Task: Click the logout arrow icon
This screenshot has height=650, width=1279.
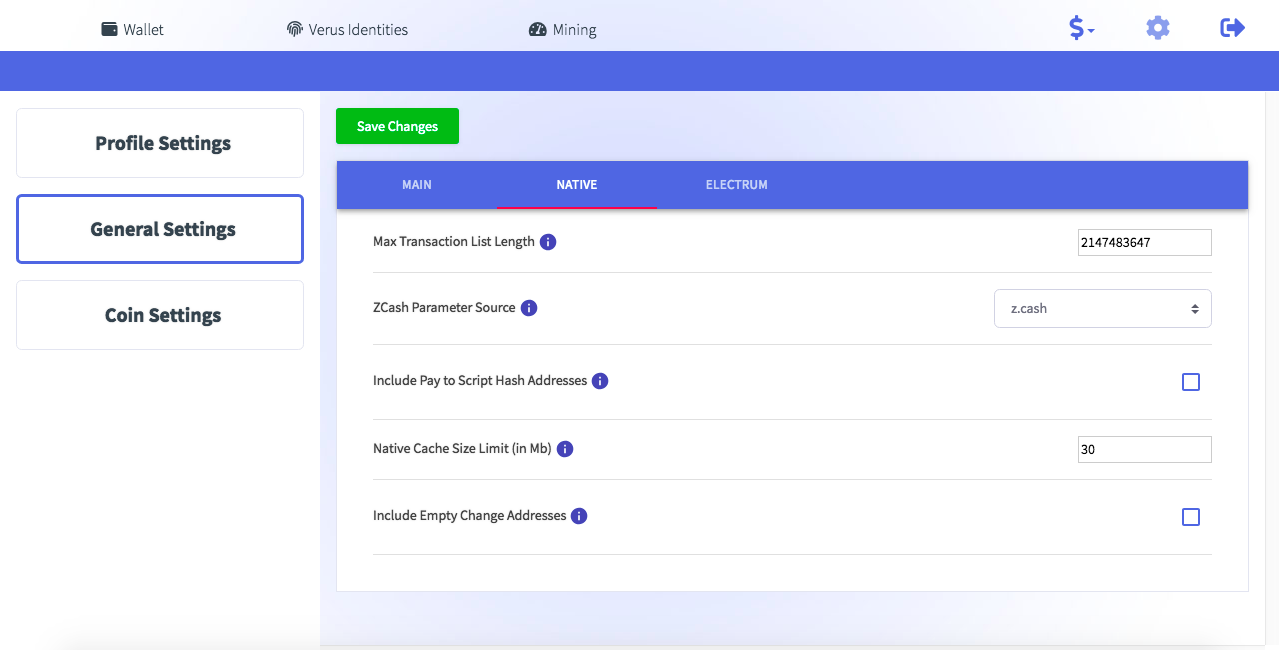Action: pos(1233,27)
